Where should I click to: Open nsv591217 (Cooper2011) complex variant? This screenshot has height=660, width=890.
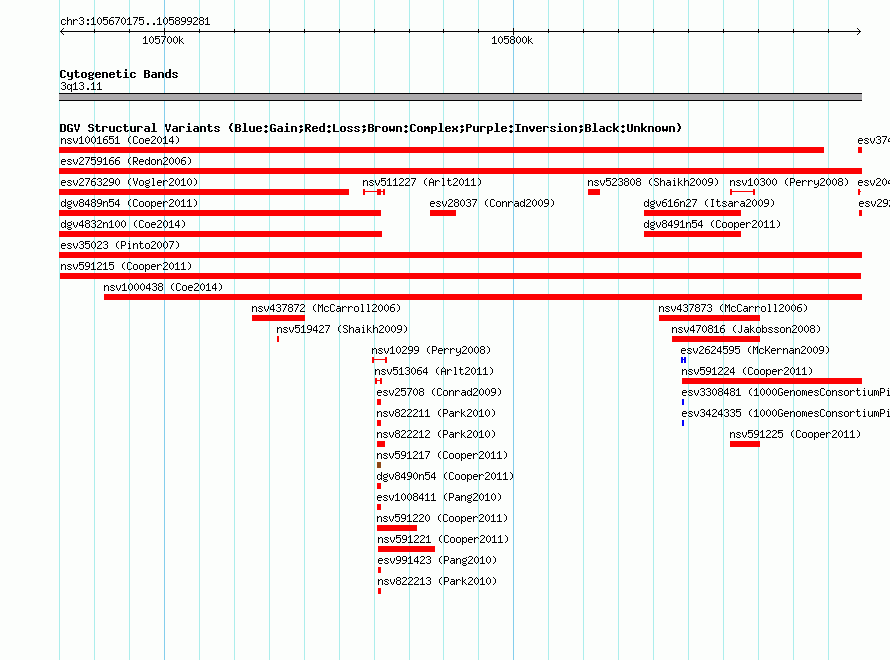tap(442, 455)
